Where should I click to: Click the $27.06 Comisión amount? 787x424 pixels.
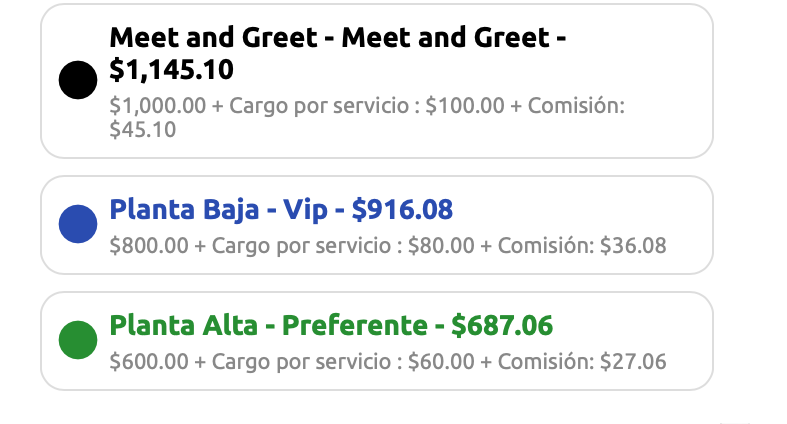(633, 362)
